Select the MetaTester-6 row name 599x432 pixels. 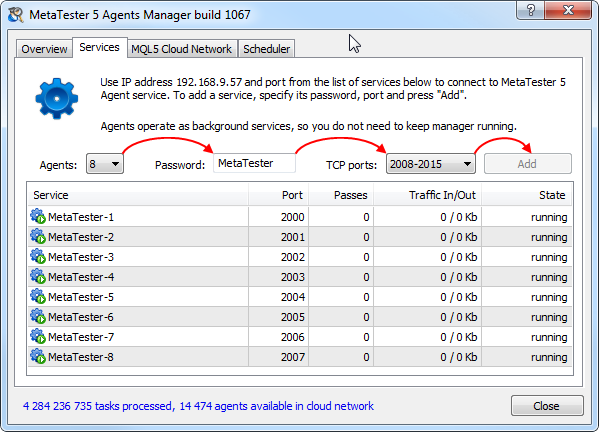81,317
